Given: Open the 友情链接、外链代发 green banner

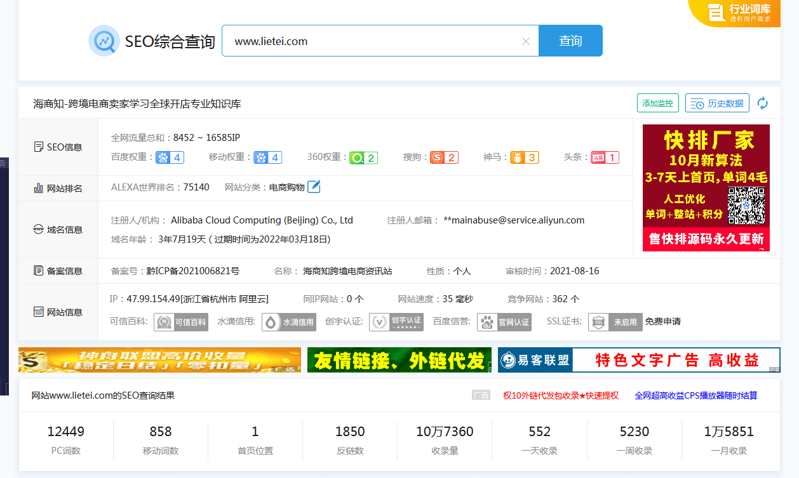Looking at the screenshot, I should [x=399, y=360].
